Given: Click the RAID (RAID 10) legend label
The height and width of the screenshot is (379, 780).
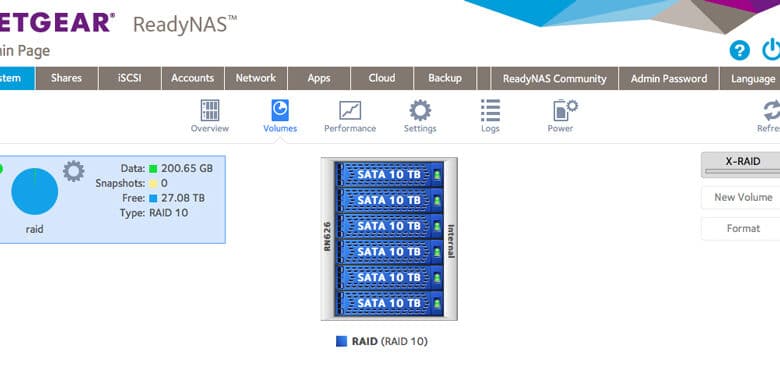Looking at the screenshot, I should point(390,341).
